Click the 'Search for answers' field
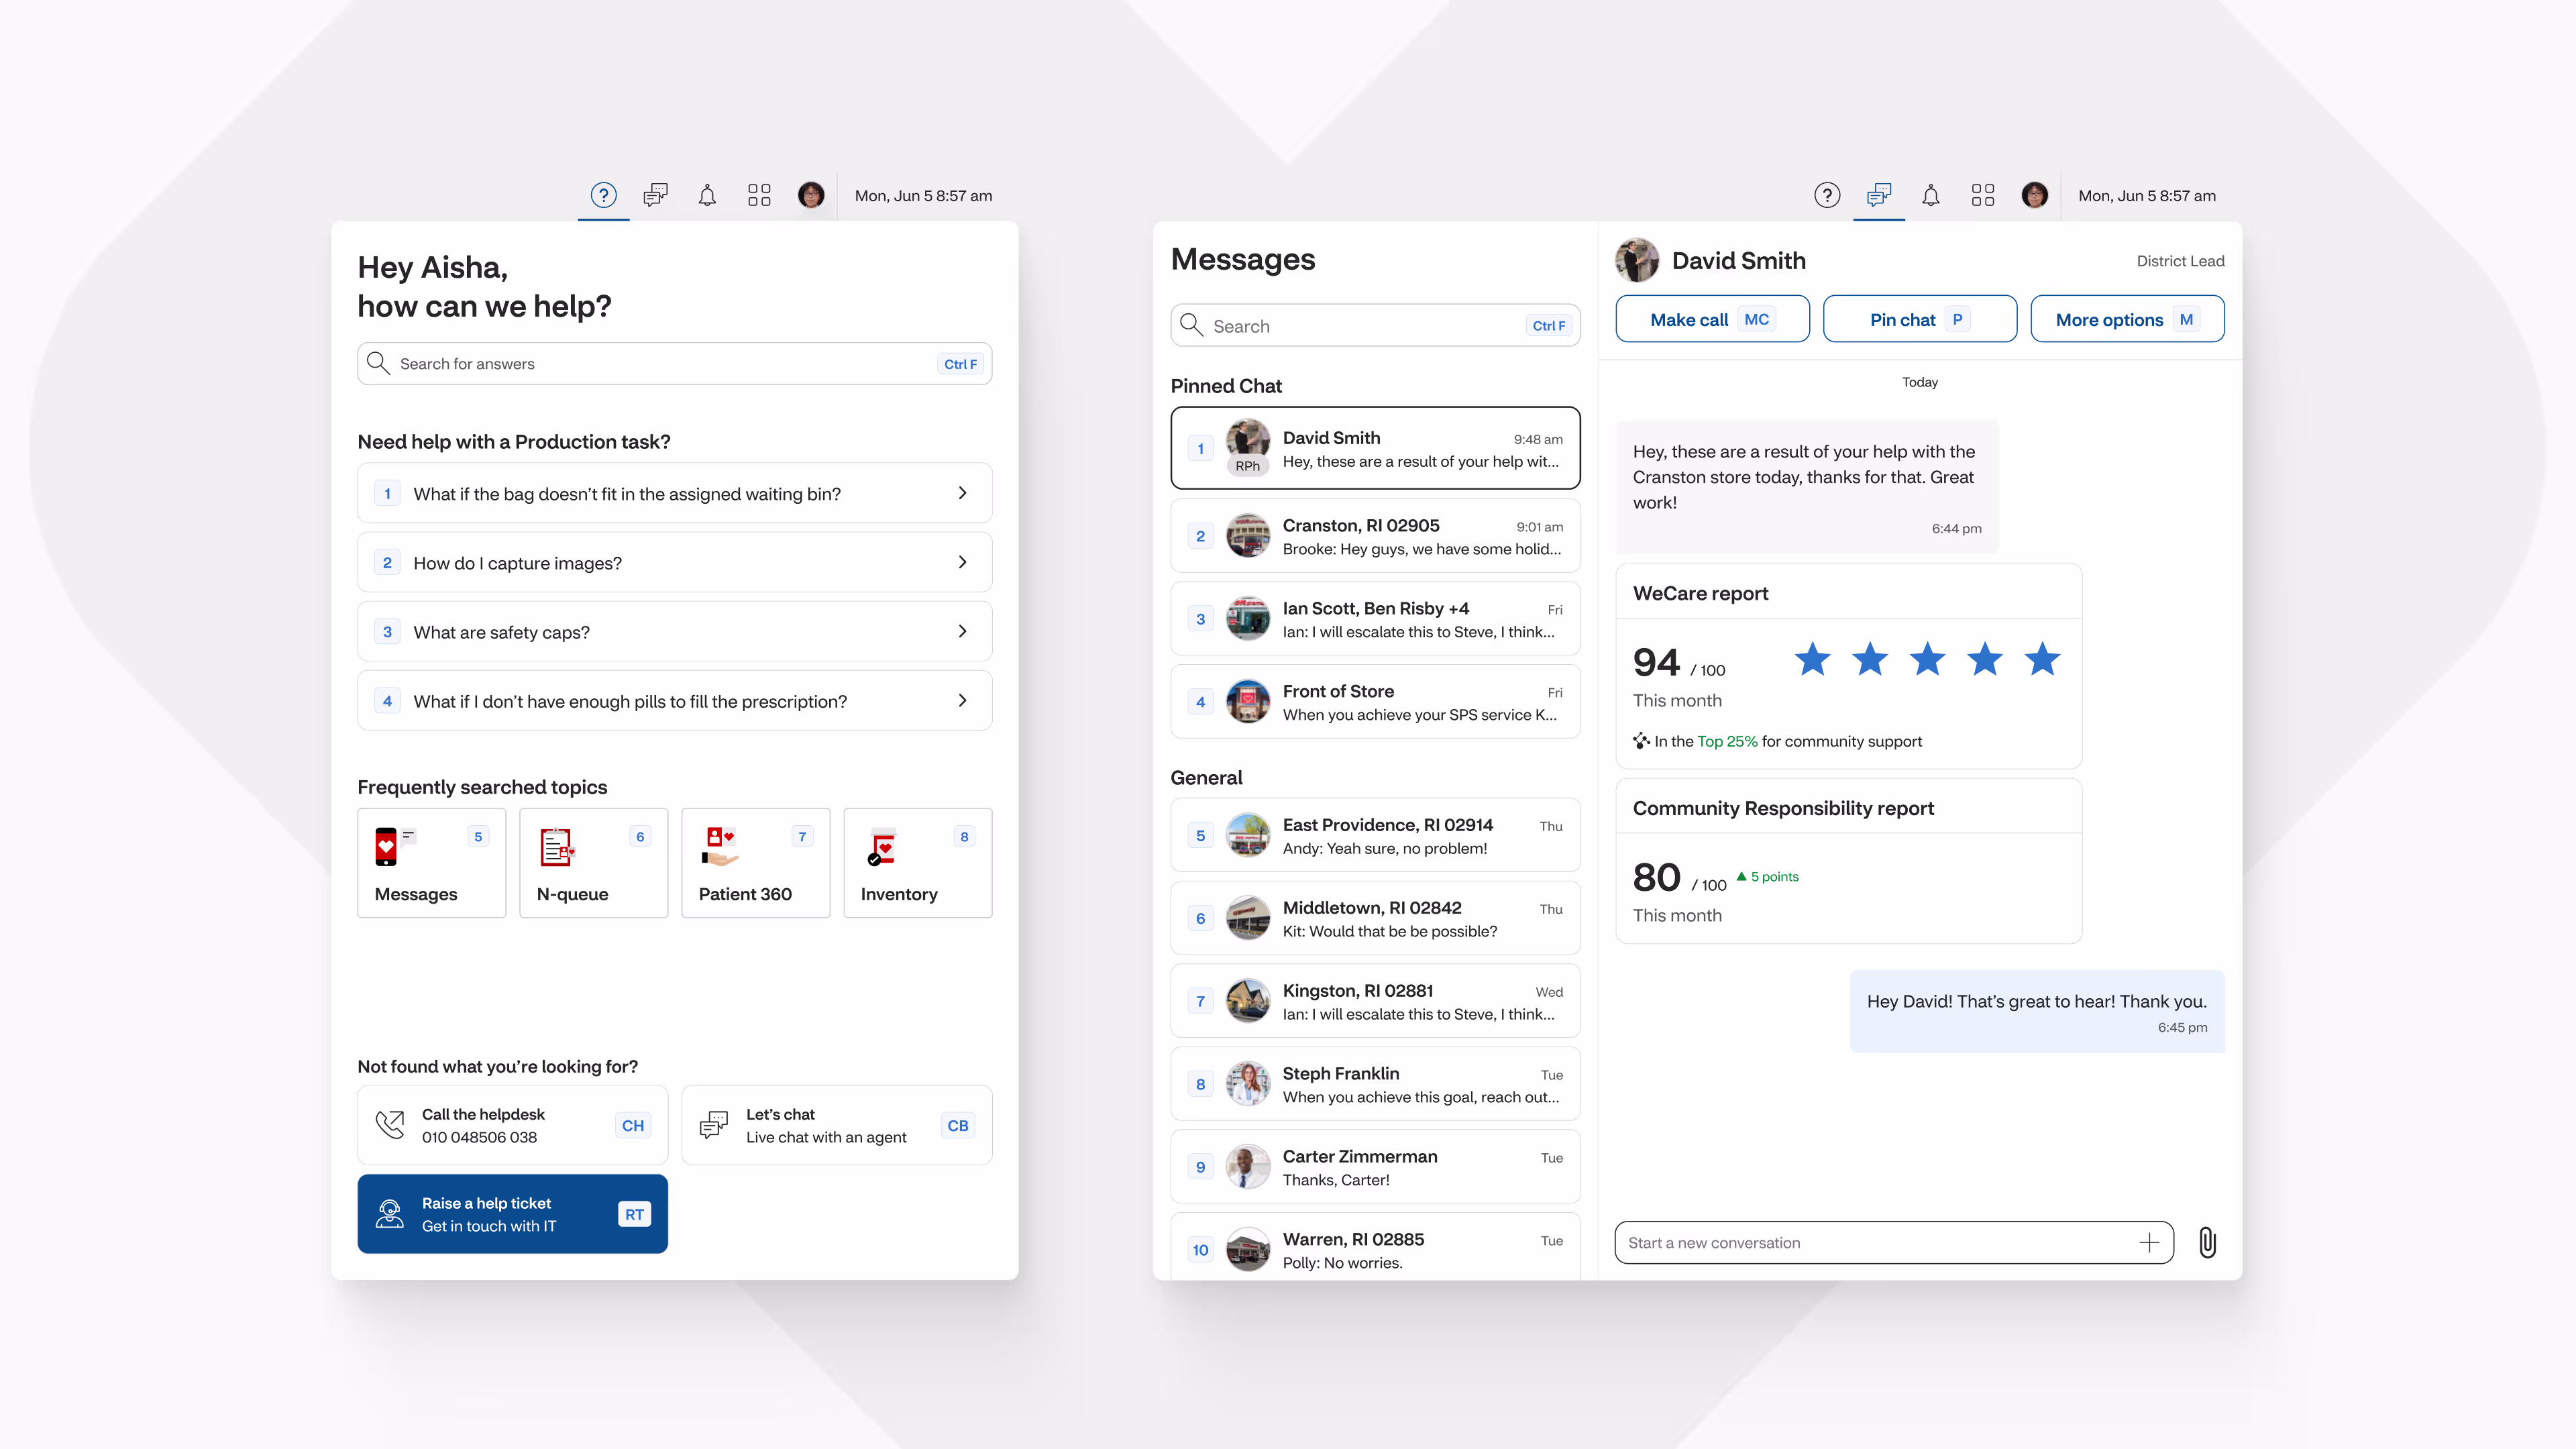This screenshot has height=1449, width=2576. [660, 364]
